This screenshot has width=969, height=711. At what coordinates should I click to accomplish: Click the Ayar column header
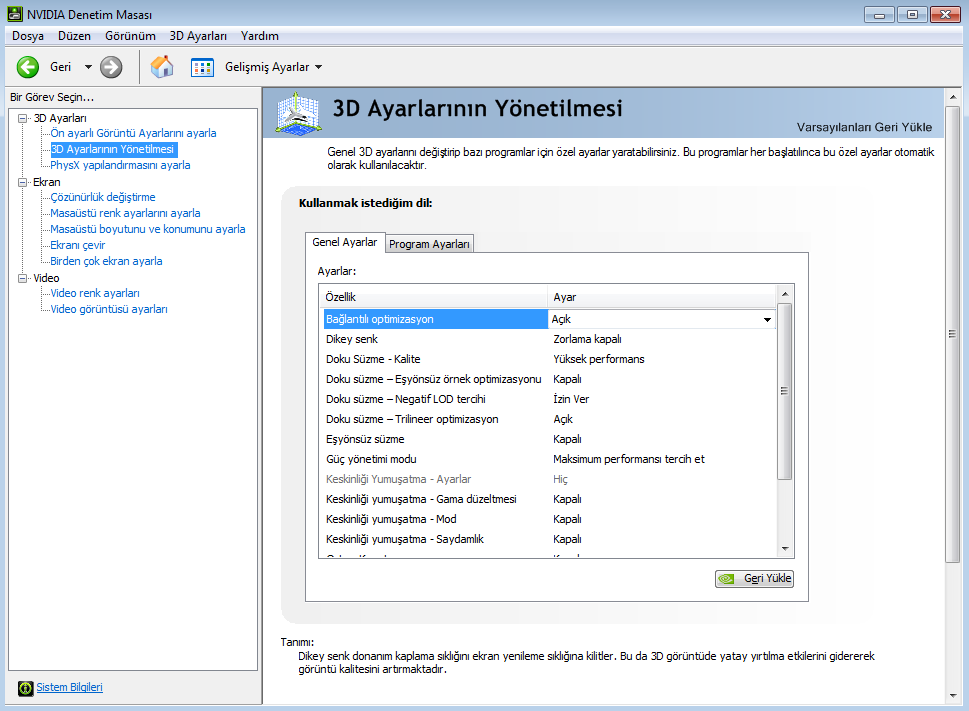662,297
